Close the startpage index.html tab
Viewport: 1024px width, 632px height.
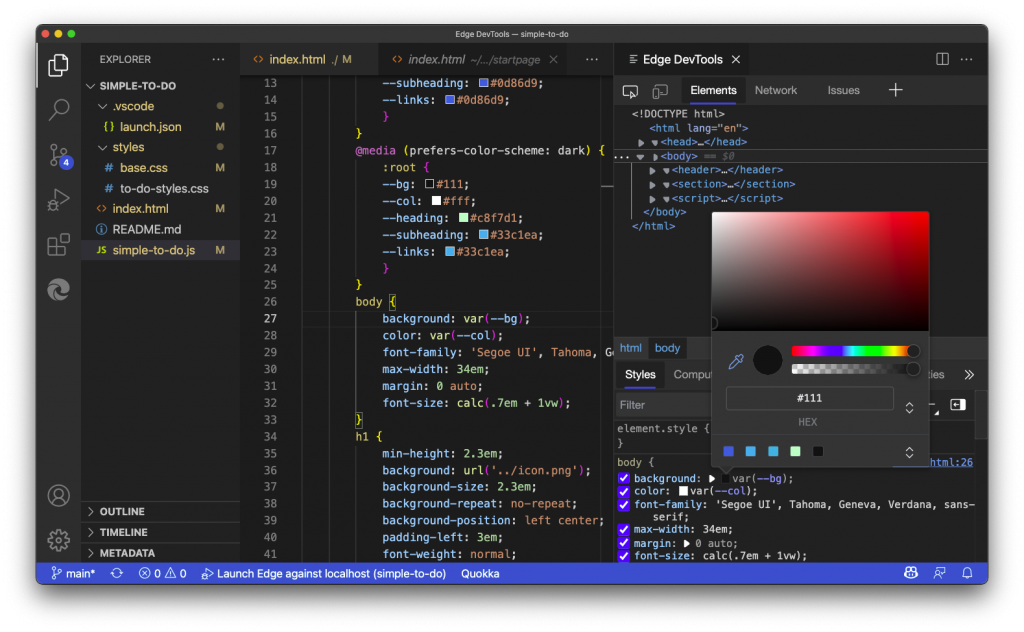pyautogui.click(x=553, y=59)
